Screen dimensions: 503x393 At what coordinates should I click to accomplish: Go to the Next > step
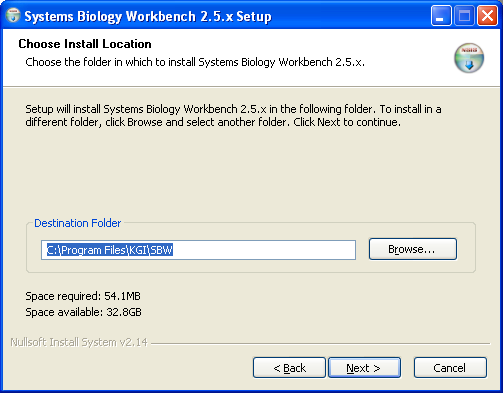364,368
